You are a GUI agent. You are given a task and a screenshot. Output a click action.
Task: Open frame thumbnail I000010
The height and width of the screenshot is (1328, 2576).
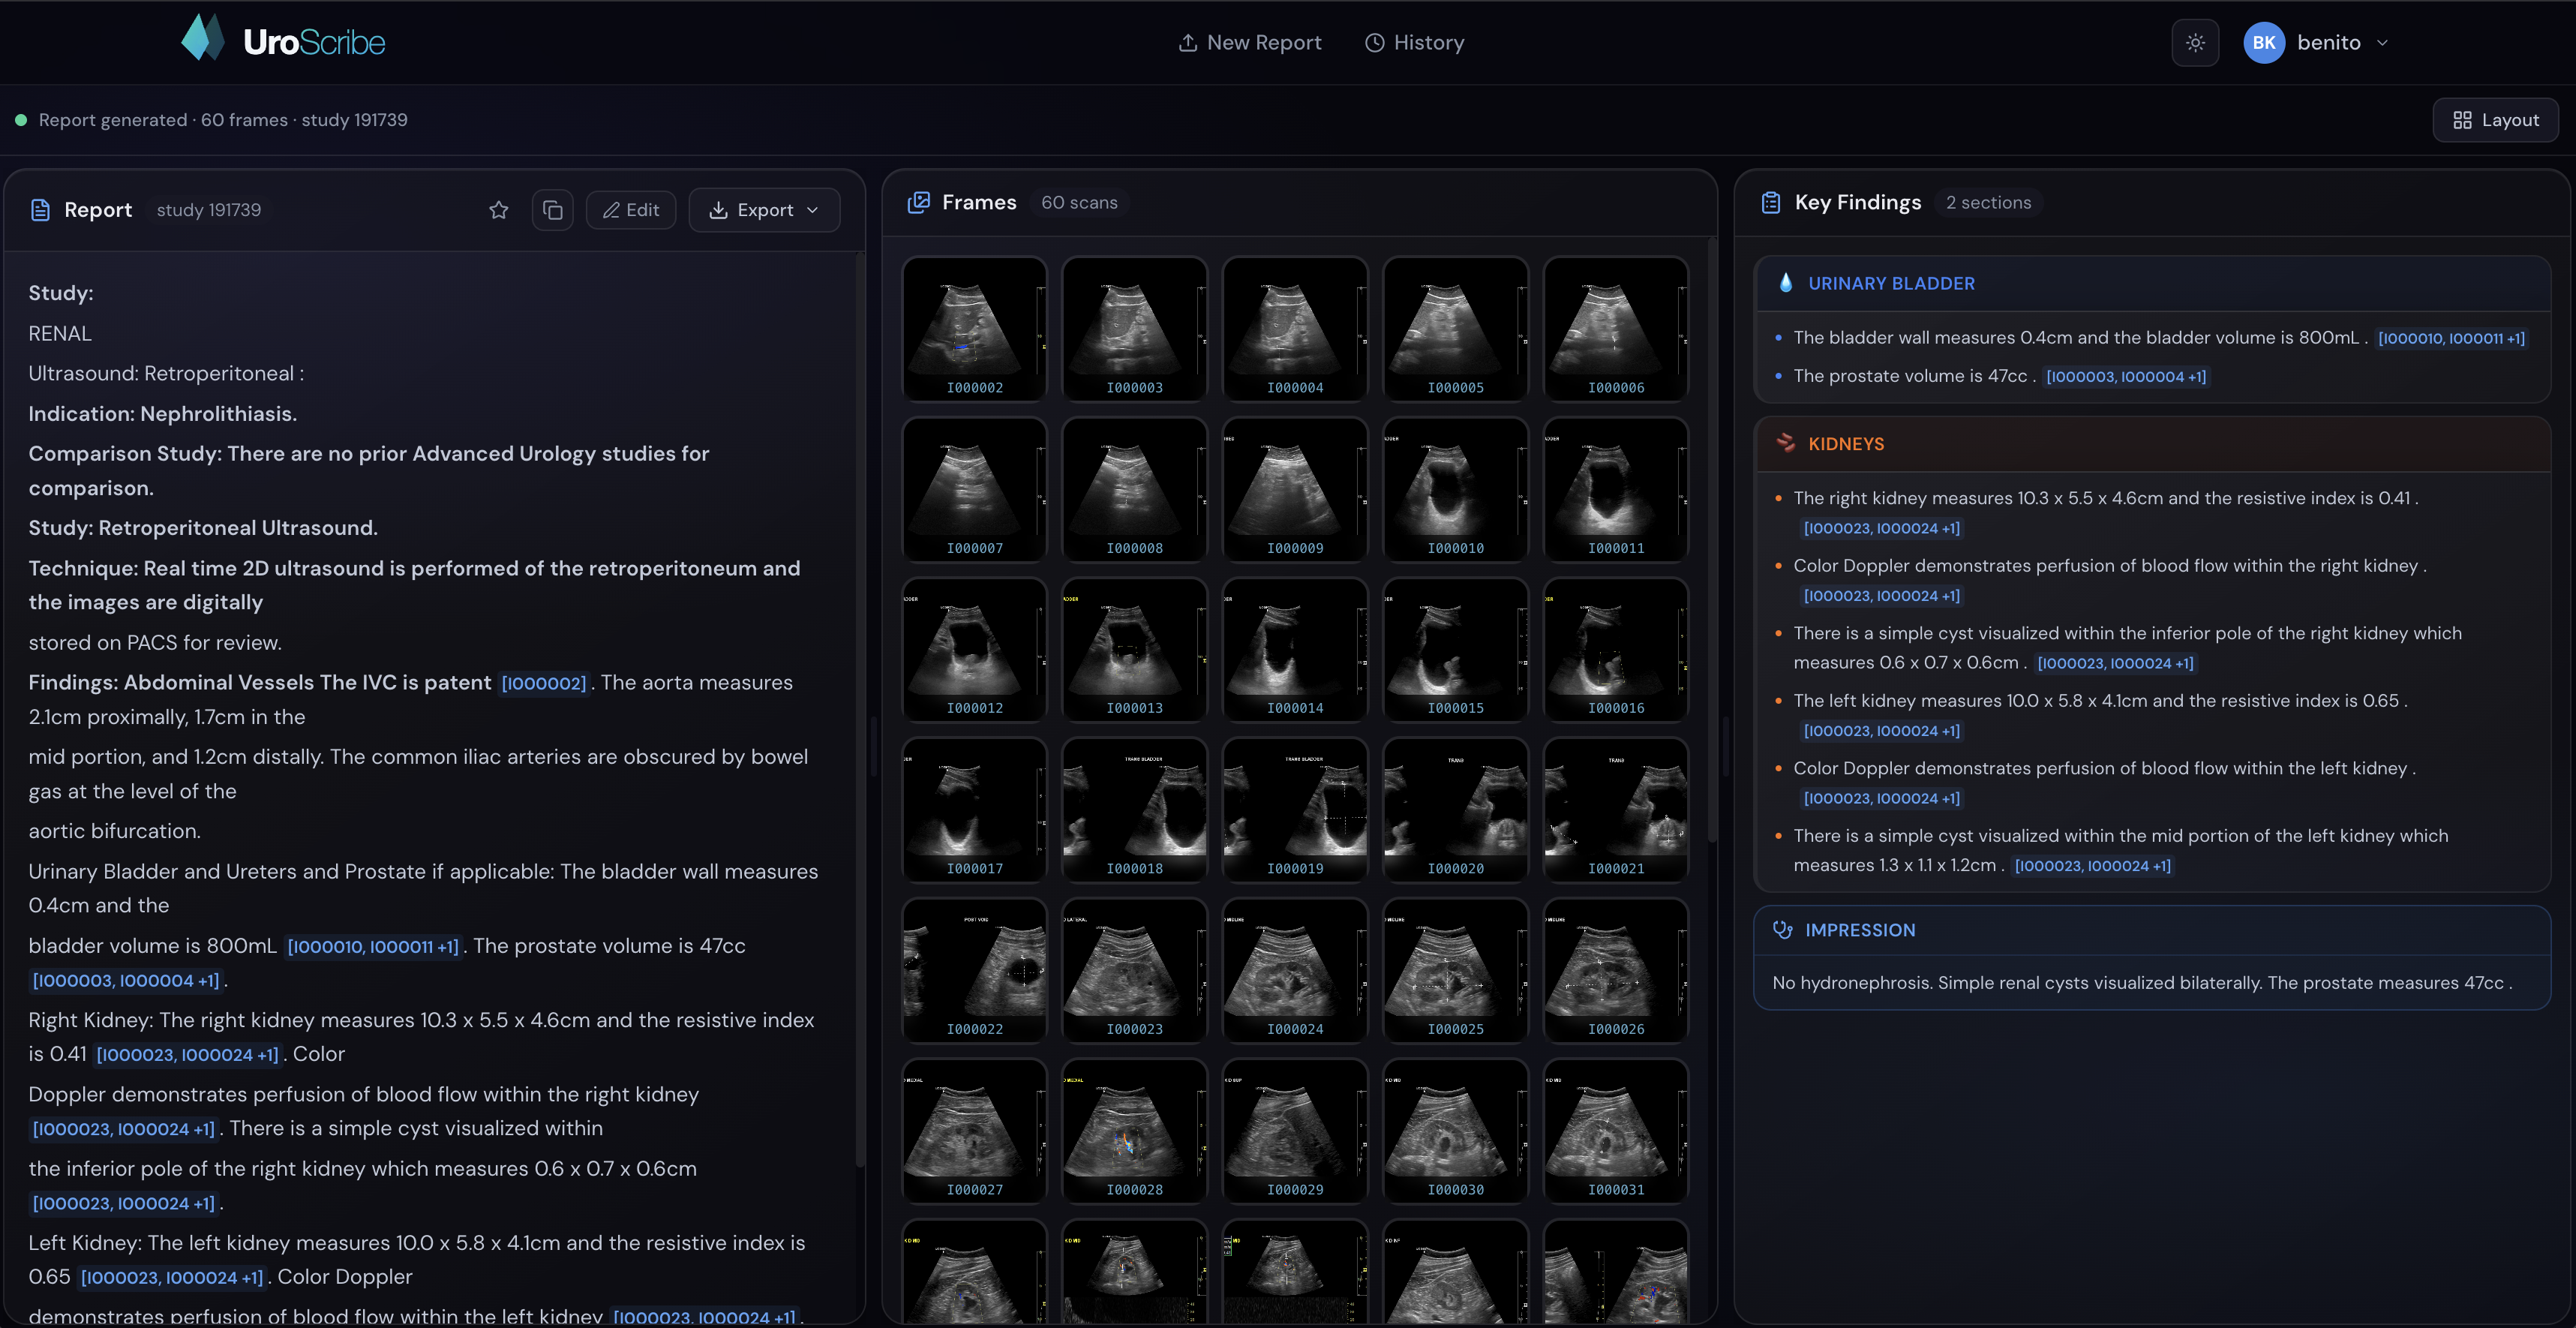pyautogui.click(x=1455, y=489)
